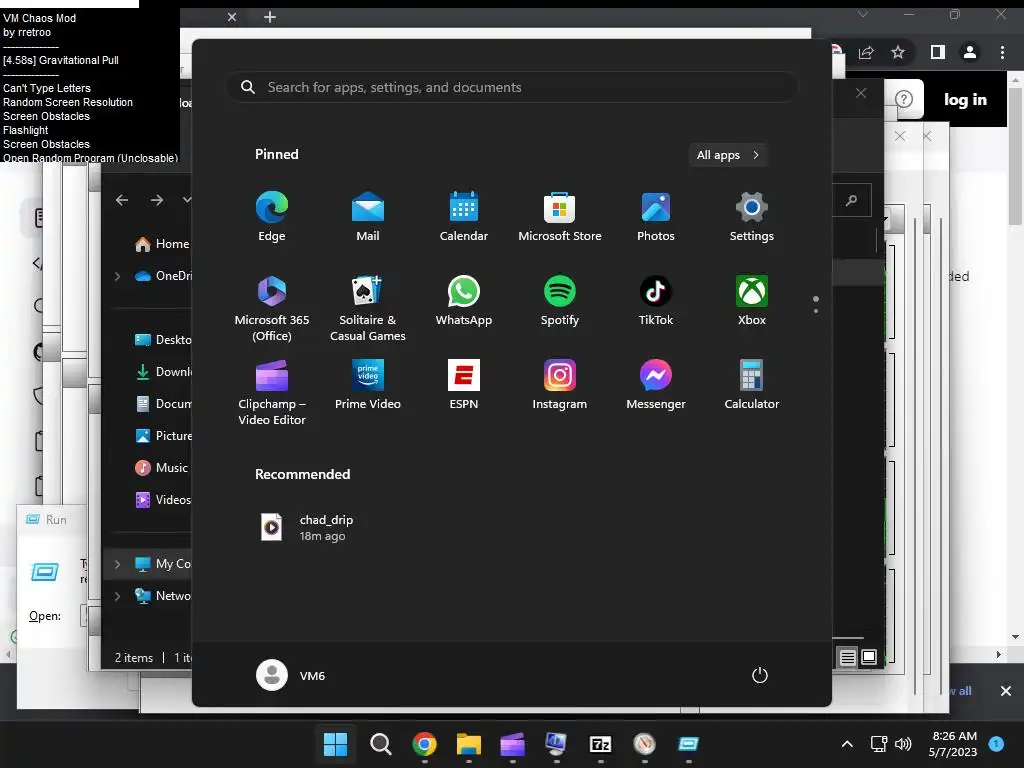Open Edge from pinned apps
The height and width of the screenshot is (768, 1024).
pos(272,217)
